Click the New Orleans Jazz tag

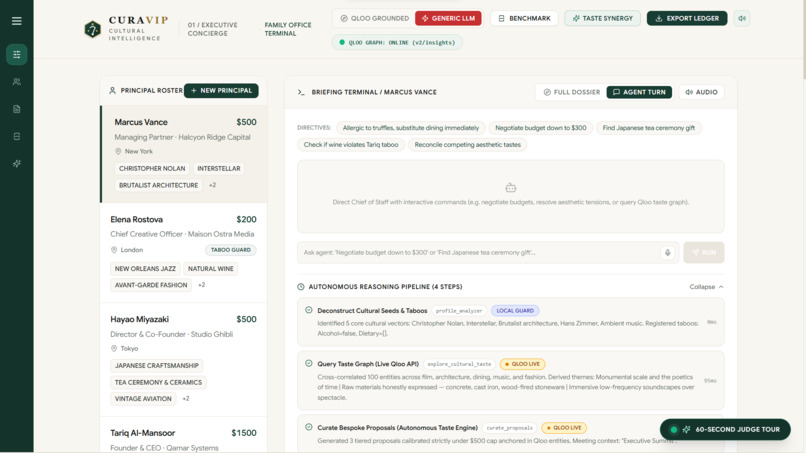(145, 269)
